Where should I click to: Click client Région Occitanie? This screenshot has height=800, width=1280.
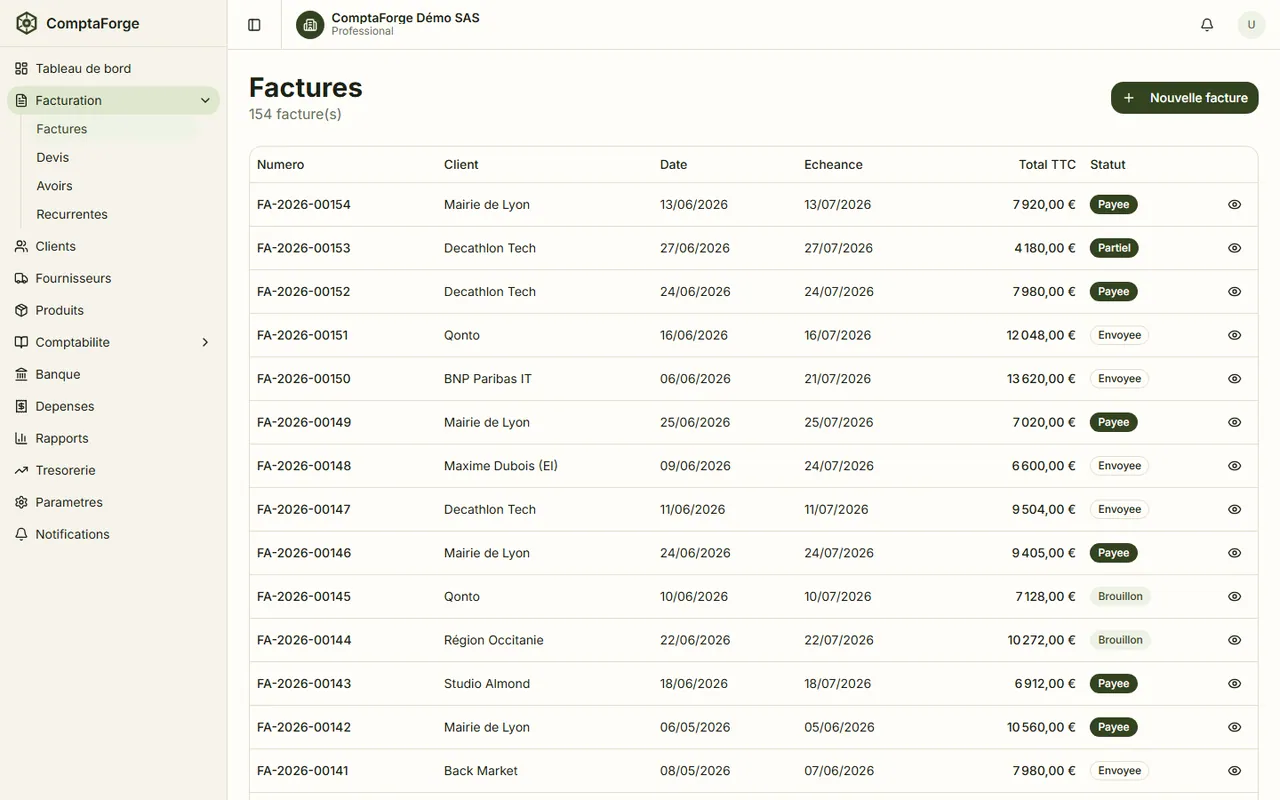(494, 640)
